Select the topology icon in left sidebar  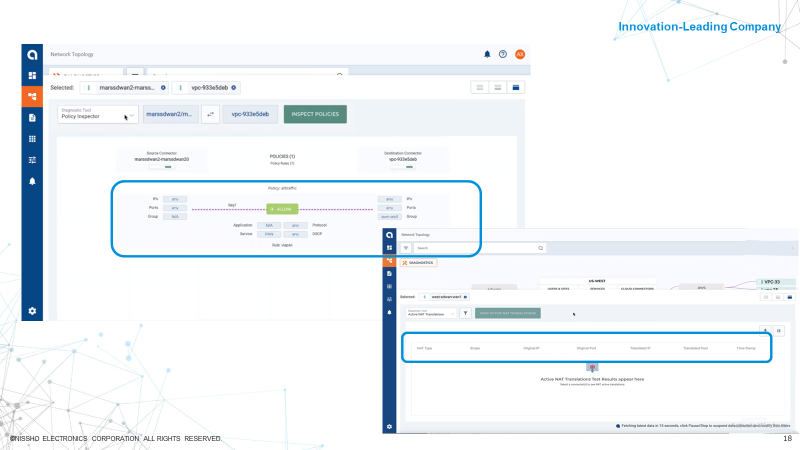pos(32,97)
